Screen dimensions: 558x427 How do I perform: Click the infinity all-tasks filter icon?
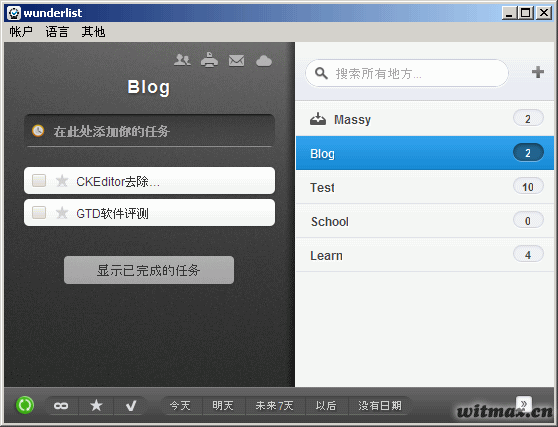point(61,405)
